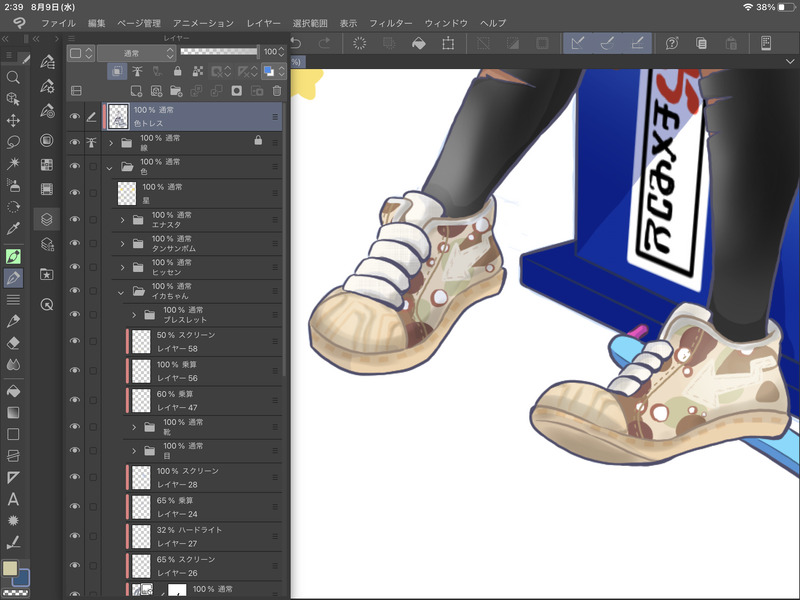800x600 pixels.
Task: Click the Fill icon in command bar
Action: tap(419, 43)
